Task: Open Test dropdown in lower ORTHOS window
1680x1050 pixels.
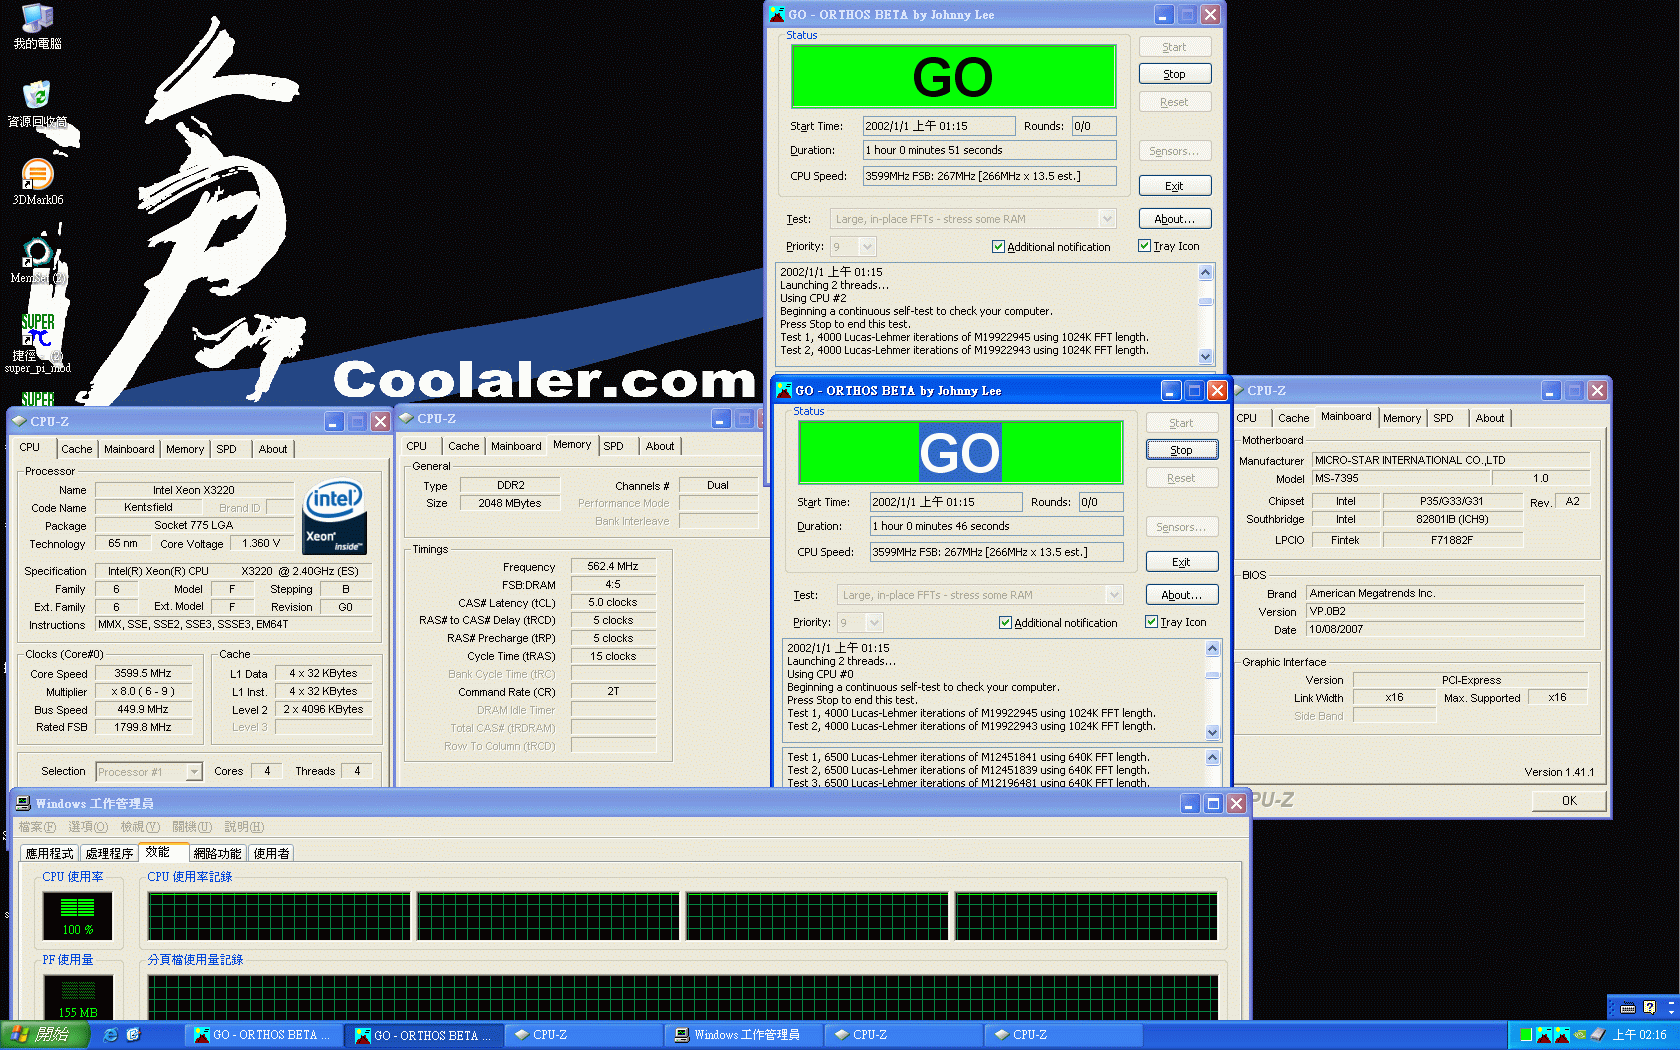Action: [1114, 595]
